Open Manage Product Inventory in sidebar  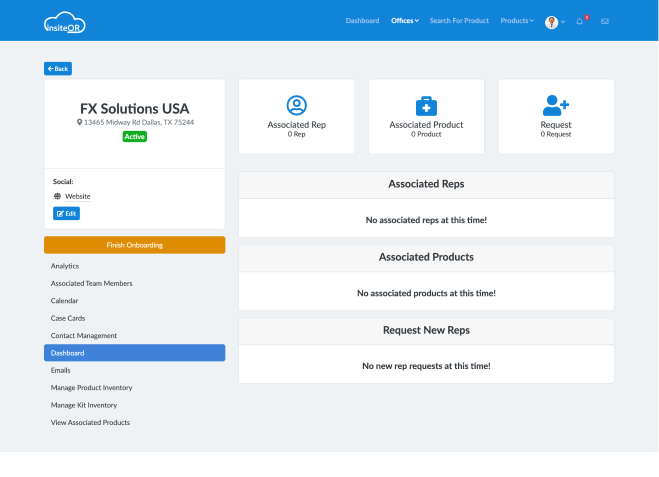tap(91, 388)
